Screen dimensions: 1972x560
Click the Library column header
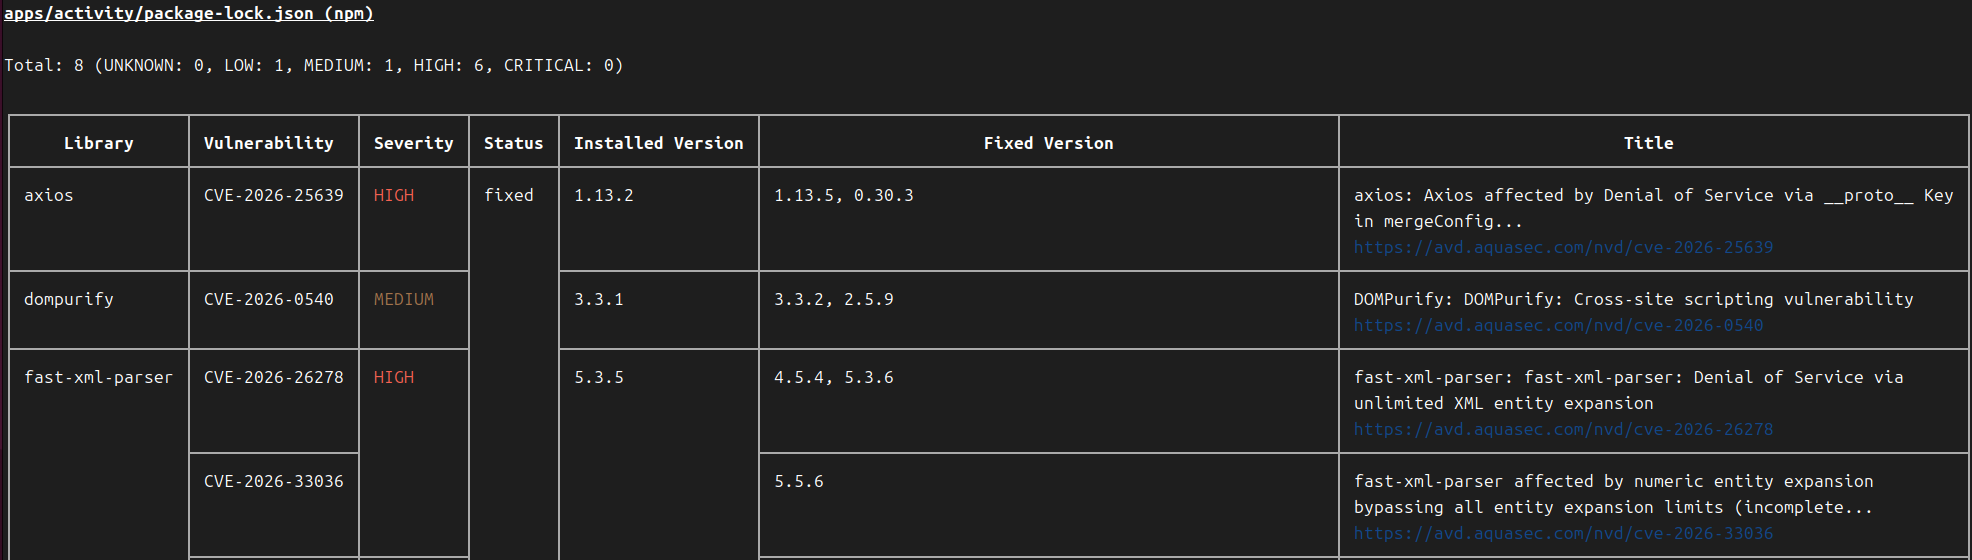98,143
